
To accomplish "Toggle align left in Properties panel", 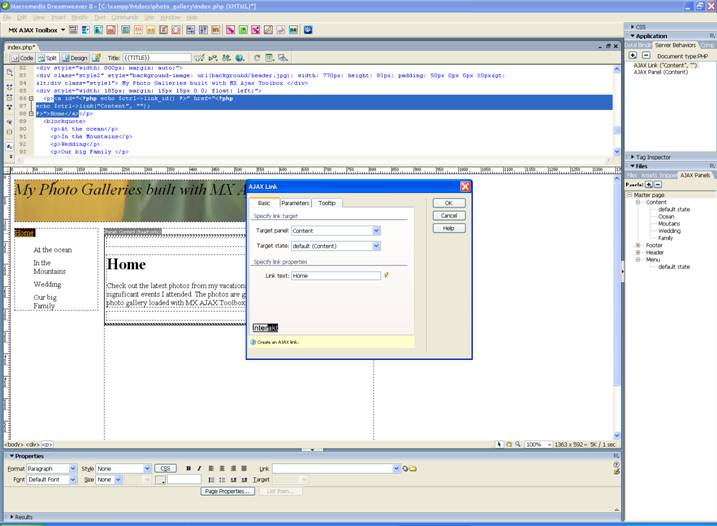I will click(211, 468).
